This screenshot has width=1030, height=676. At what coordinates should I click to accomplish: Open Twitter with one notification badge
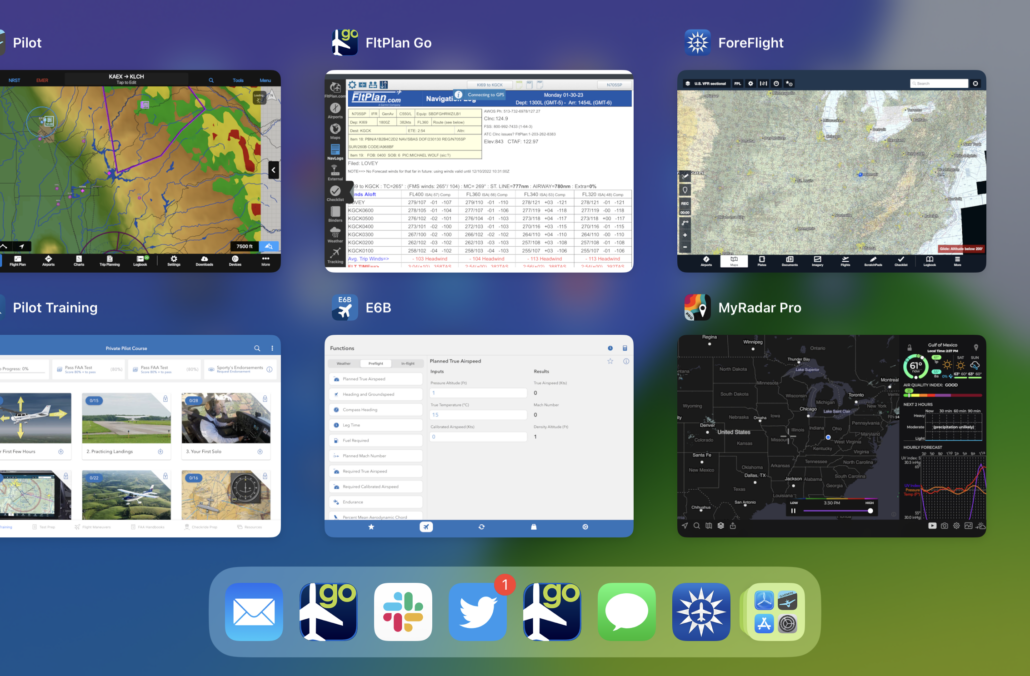[478, 612]
